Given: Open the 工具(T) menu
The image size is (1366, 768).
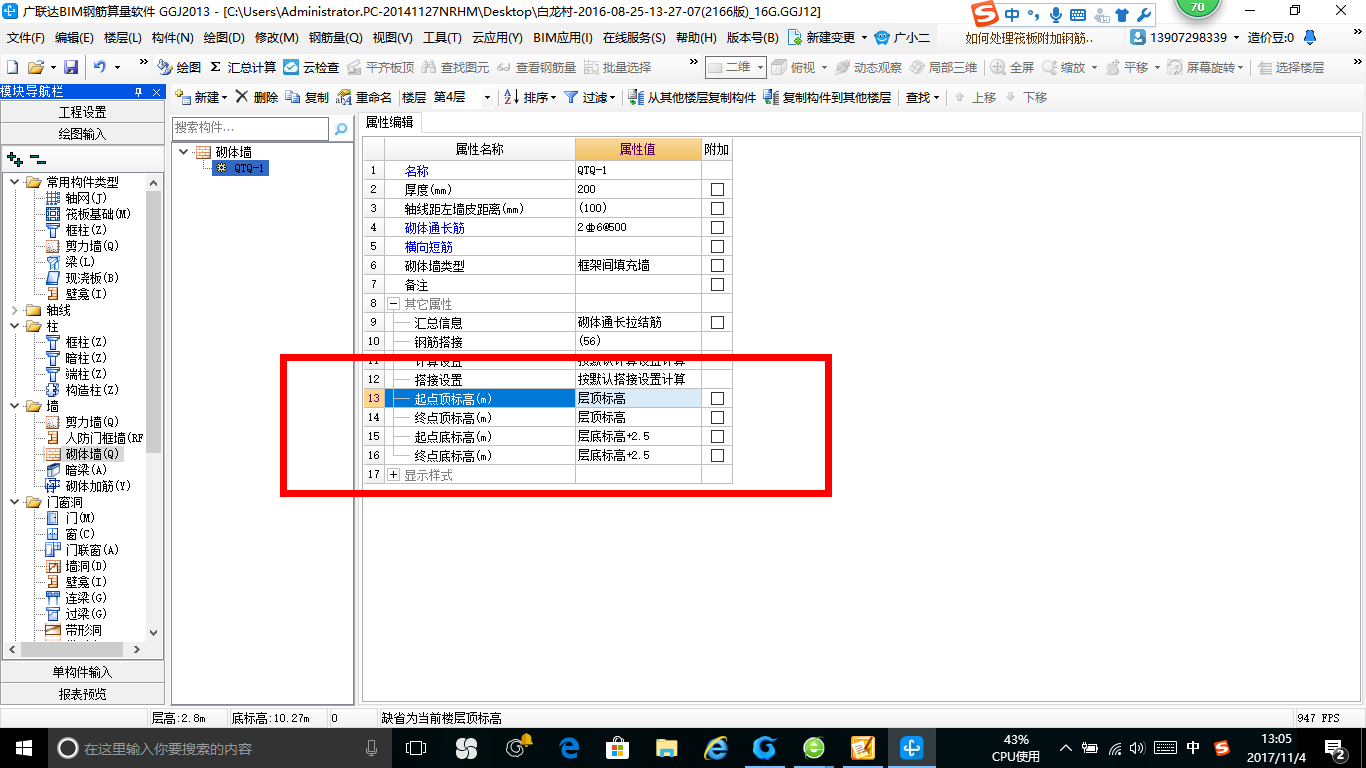Looking at the screenshot, I should tap(442, 38).
